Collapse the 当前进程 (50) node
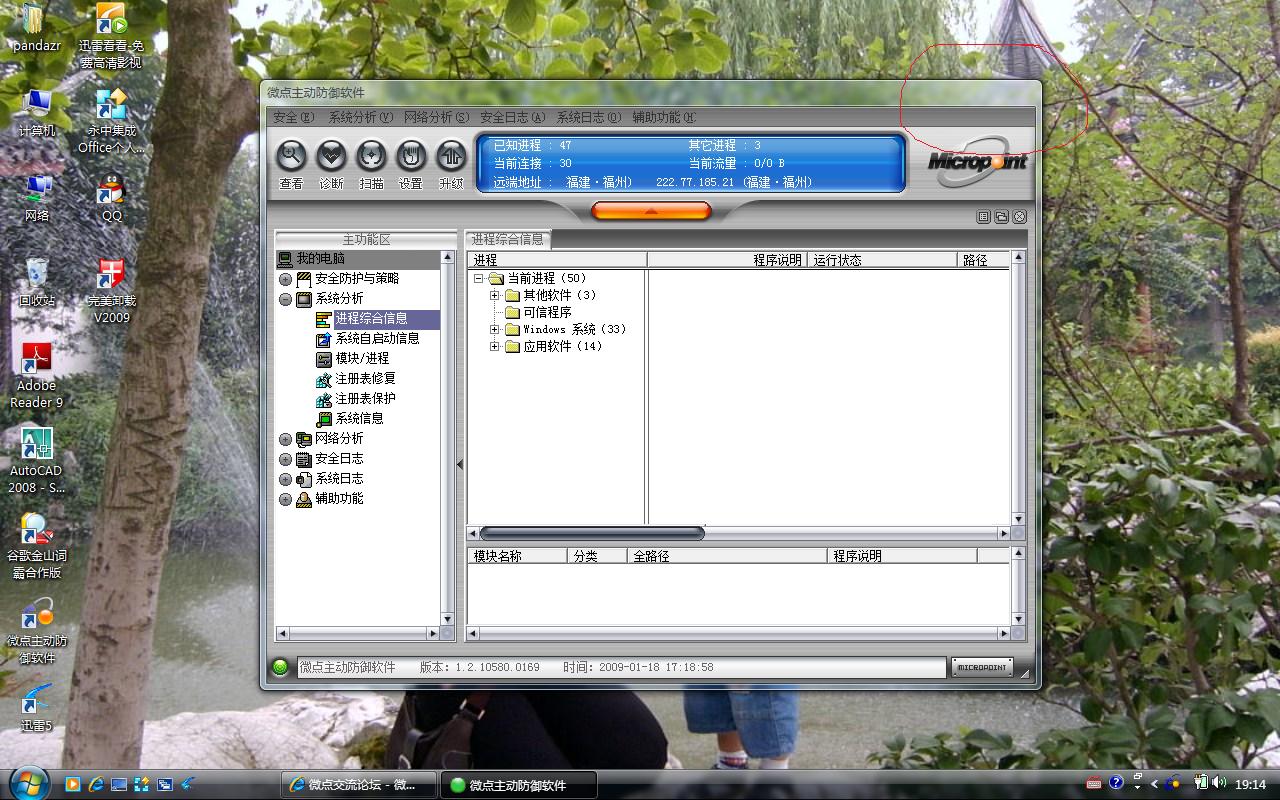The image size is (1280, 800). (478, 278)
